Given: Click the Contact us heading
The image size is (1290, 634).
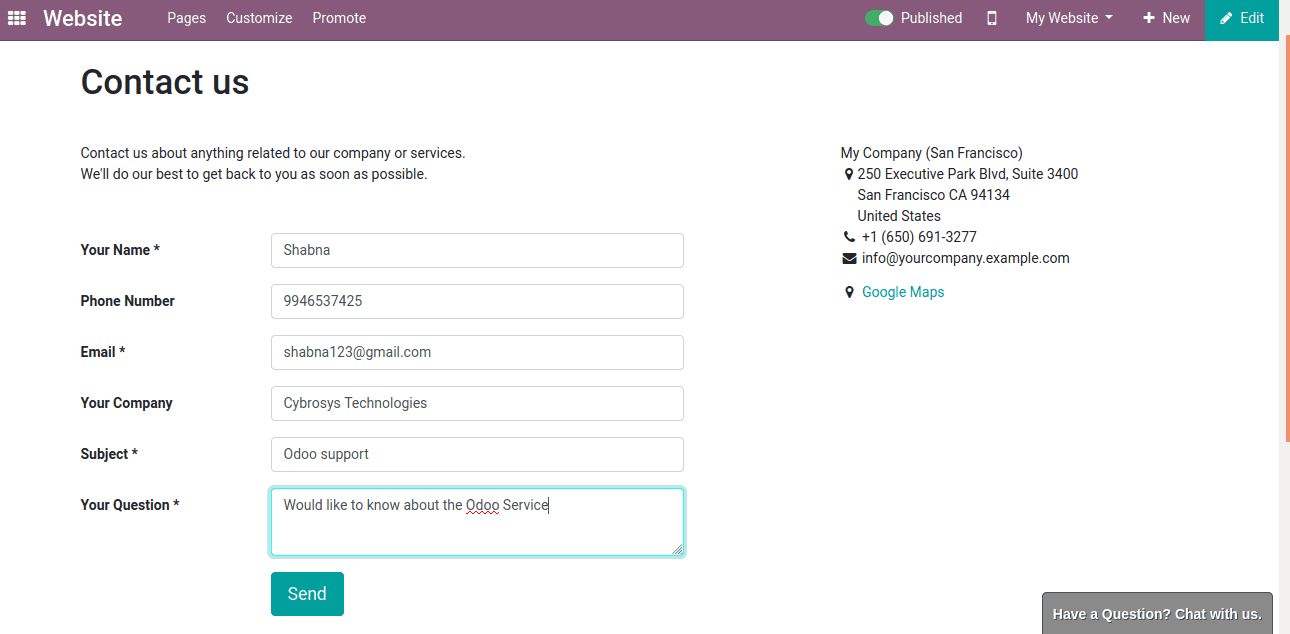Looking at the screenshot, I should [x=165, y=82].
